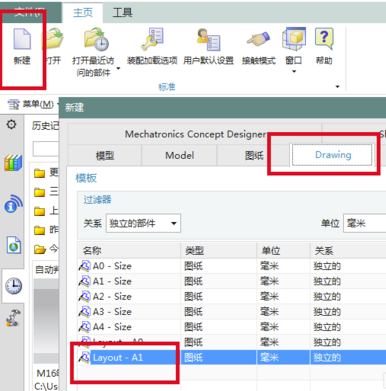Open the web browser page icon in the sidebar
Viewport: 386px width, 391px height.
pos(14,245)
